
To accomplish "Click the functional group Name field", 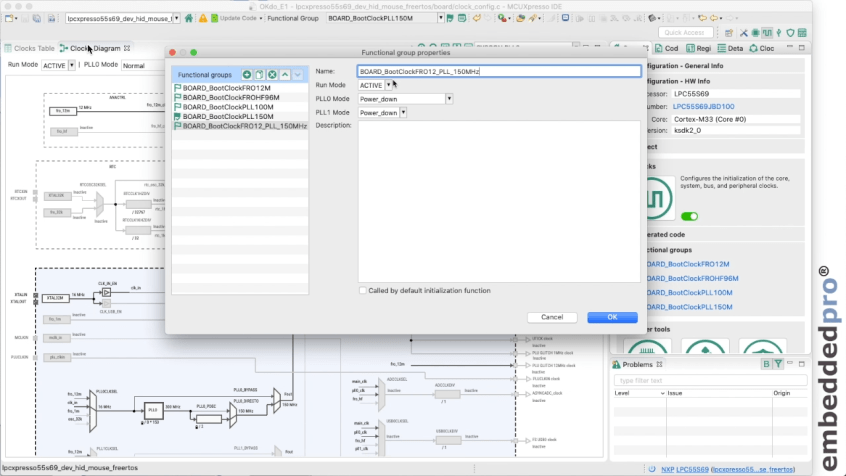I will (x=498, y=71).
